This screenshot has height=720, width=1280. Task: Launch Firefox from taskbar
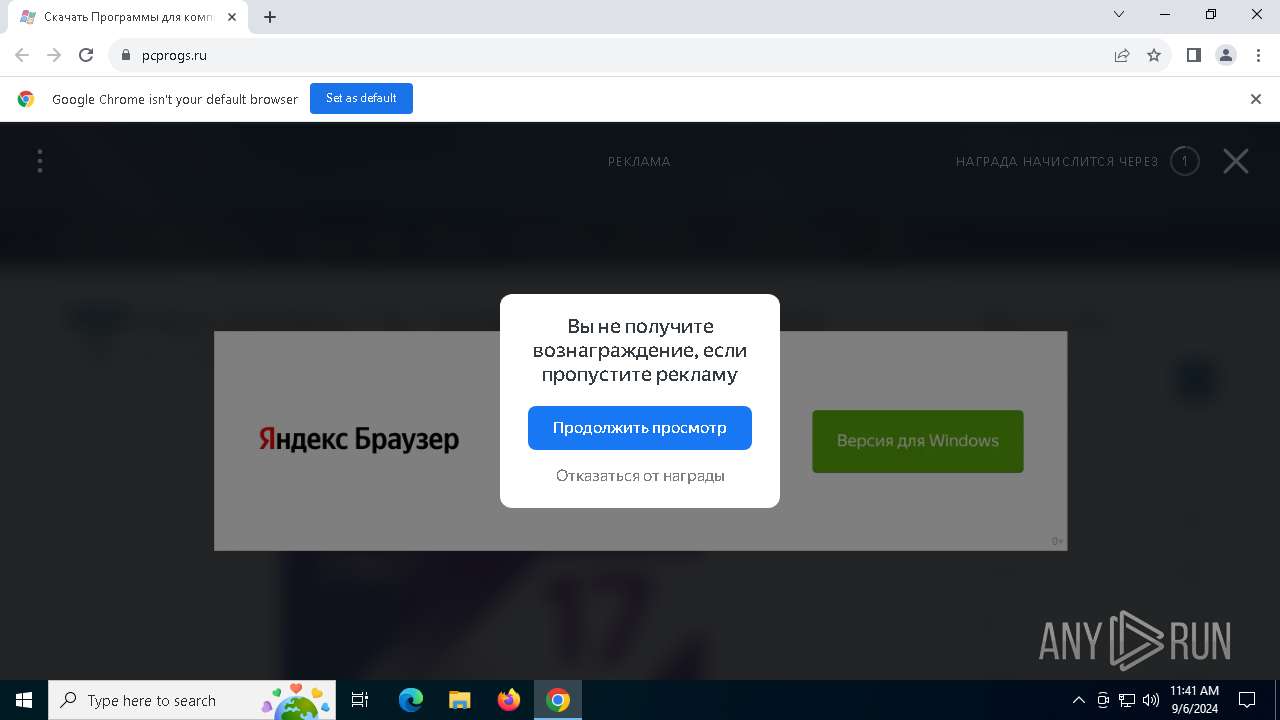coord(509,700)
